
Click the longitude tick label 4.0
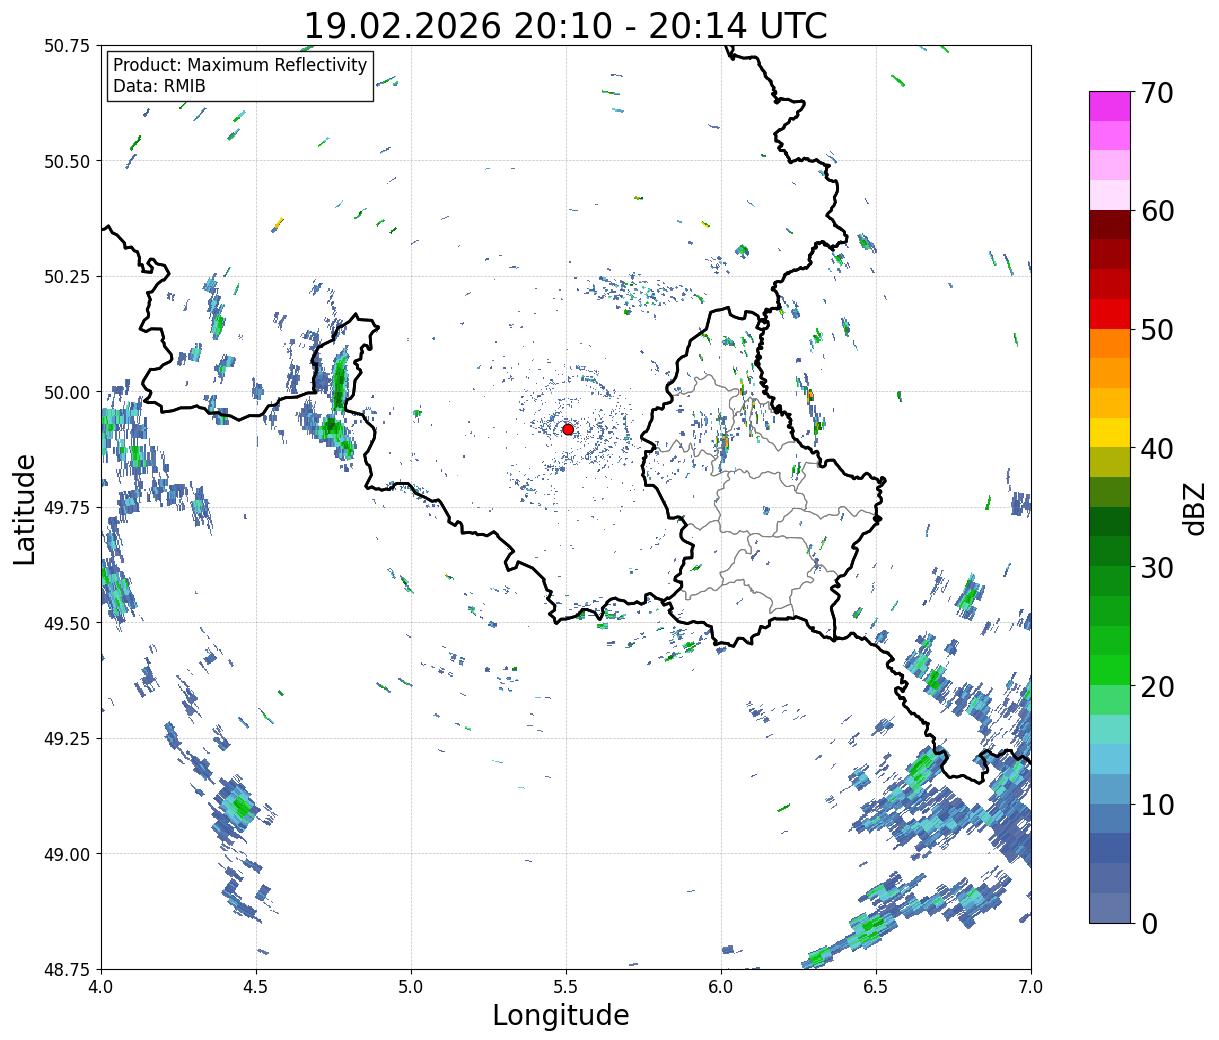(101, 987)
